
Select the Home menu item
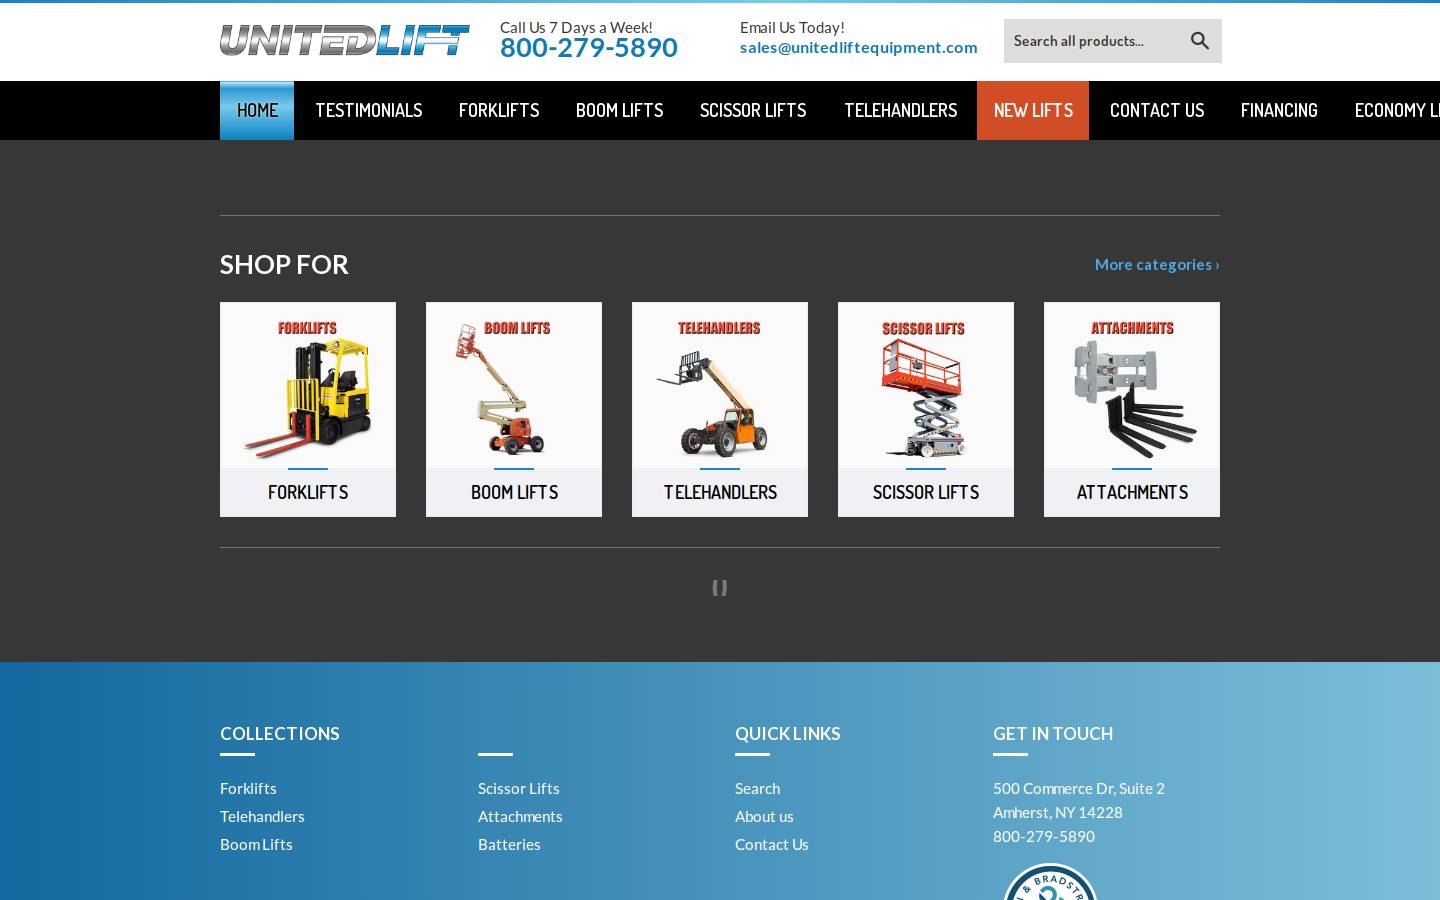coord(257,110)
